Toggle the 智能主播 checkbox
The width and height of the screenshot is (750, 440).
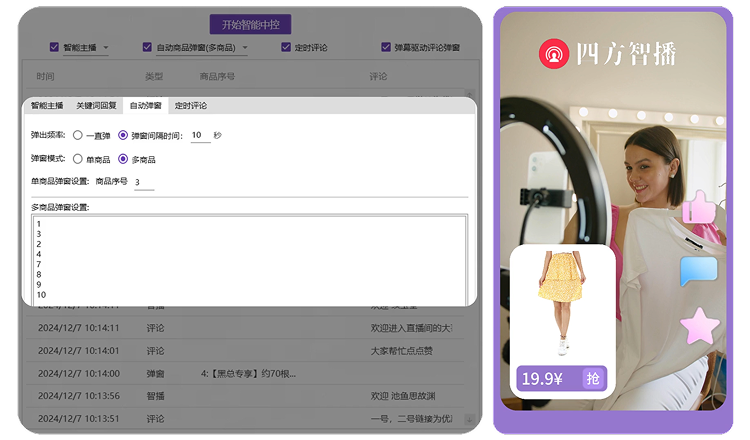click(x=54, y=47)
